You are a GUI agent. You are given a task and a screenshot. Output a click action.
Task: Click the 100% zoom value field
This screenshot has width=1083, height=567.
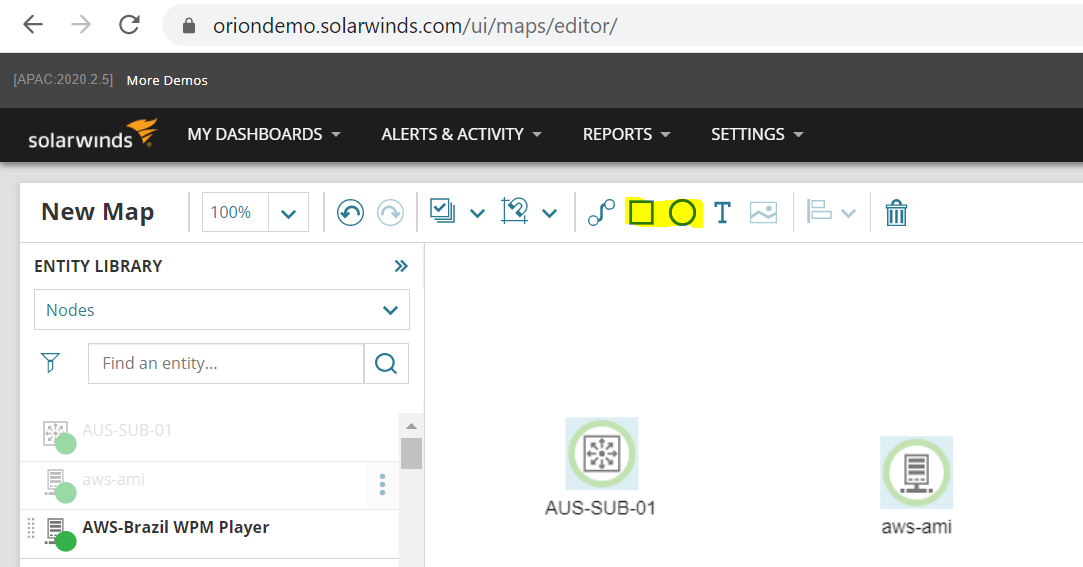click(235, 212)
